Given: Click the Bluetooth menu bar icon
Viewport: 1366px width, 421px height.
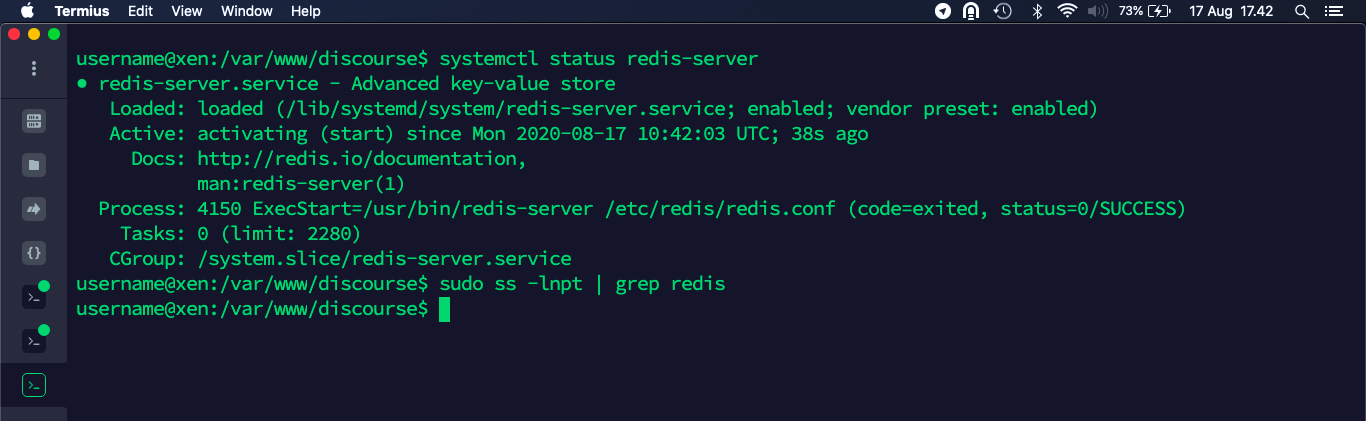Looking at the screenshot, I should tap(1037, 12).
